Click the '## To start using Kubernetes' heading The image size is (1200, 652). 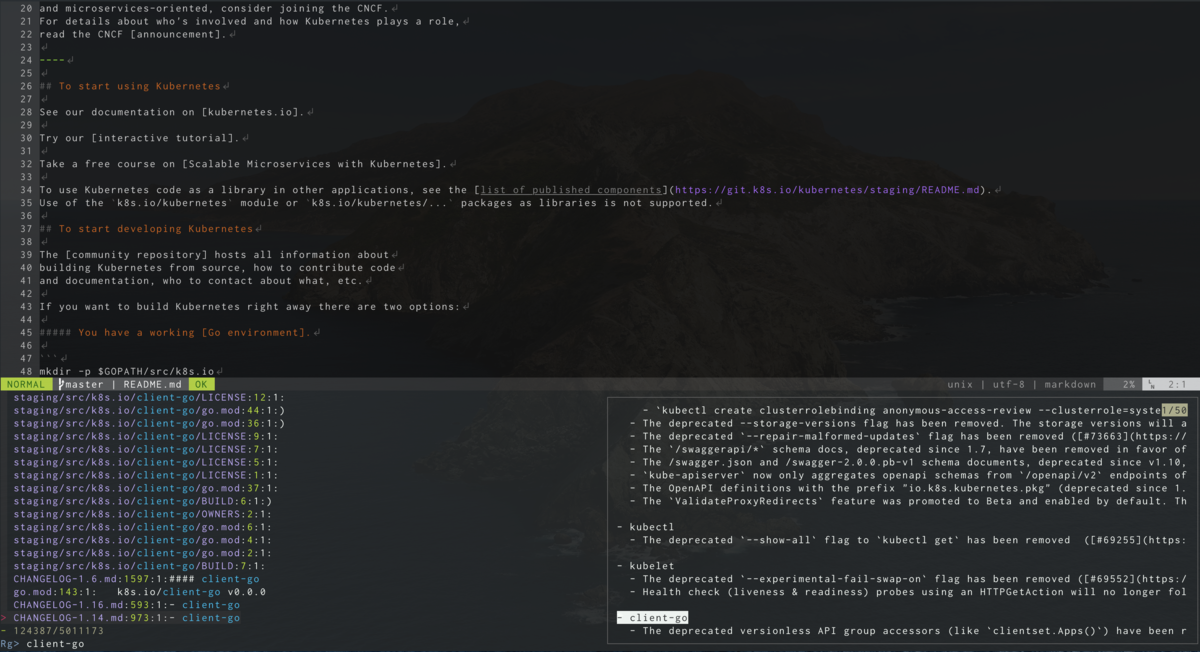pos(130,86)
